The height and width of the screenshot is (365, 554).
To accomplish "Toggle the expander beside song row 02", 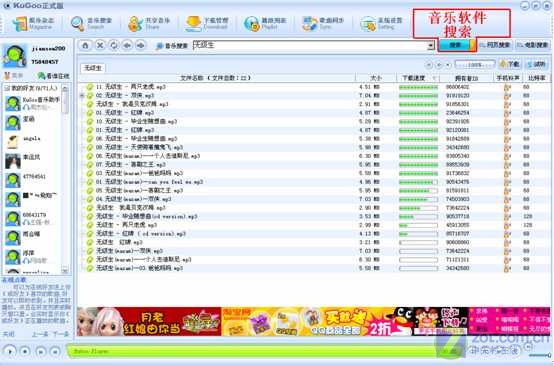I will tap(82, 95).
